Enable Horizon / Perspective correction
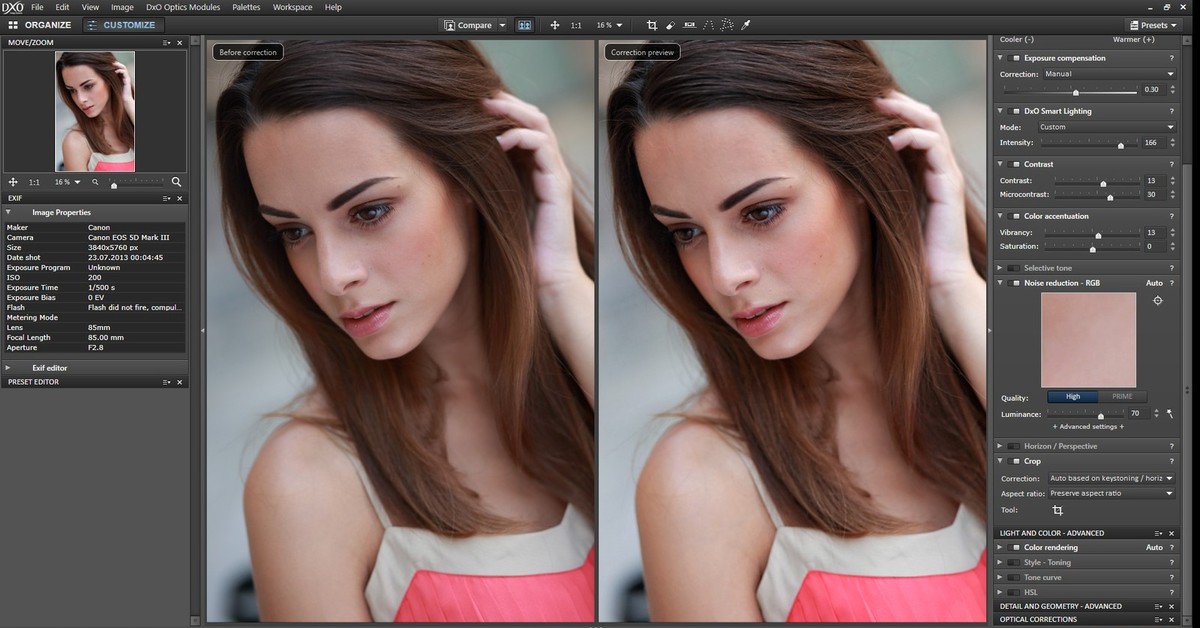1200x628 pixels. click(1014, 446)
